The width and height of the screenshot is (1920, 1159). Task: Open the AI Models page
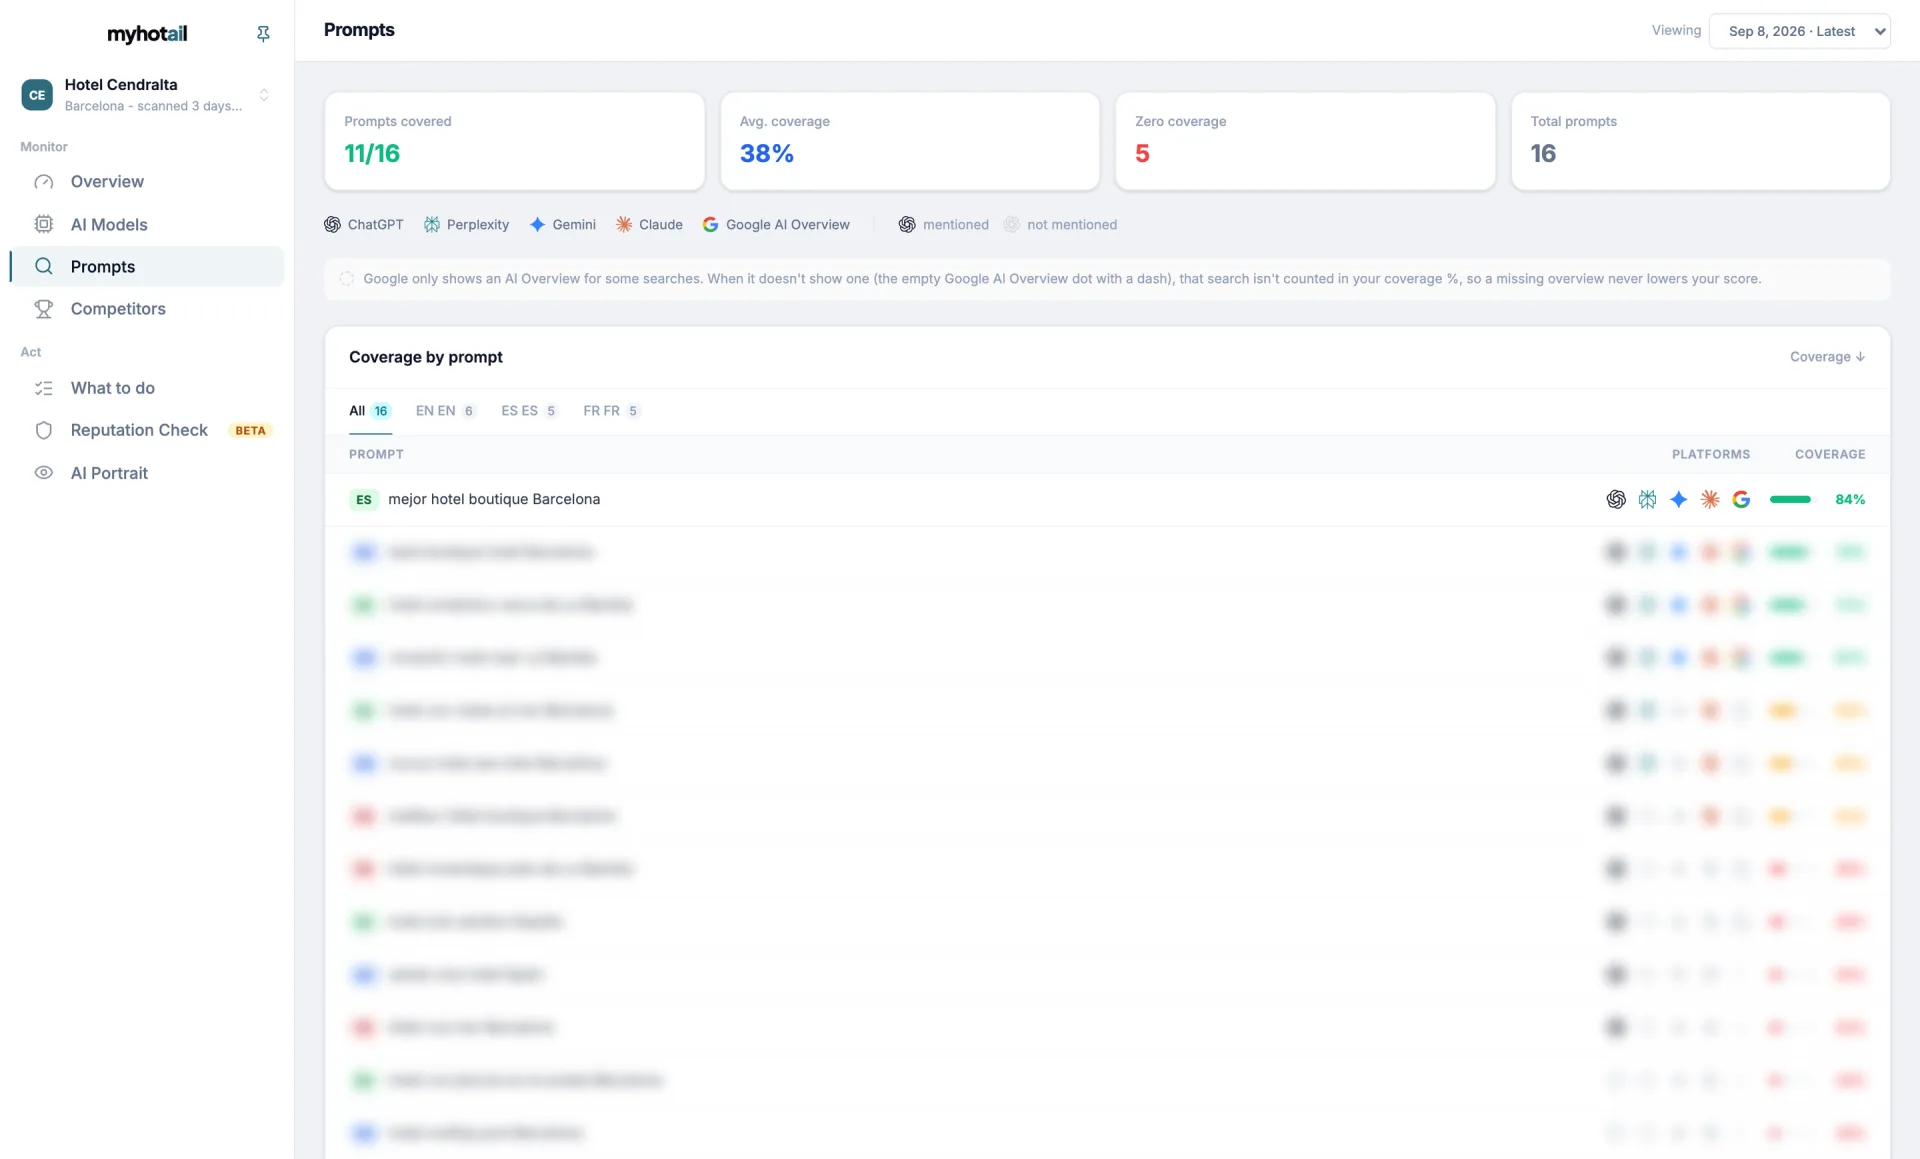[147, 225]
